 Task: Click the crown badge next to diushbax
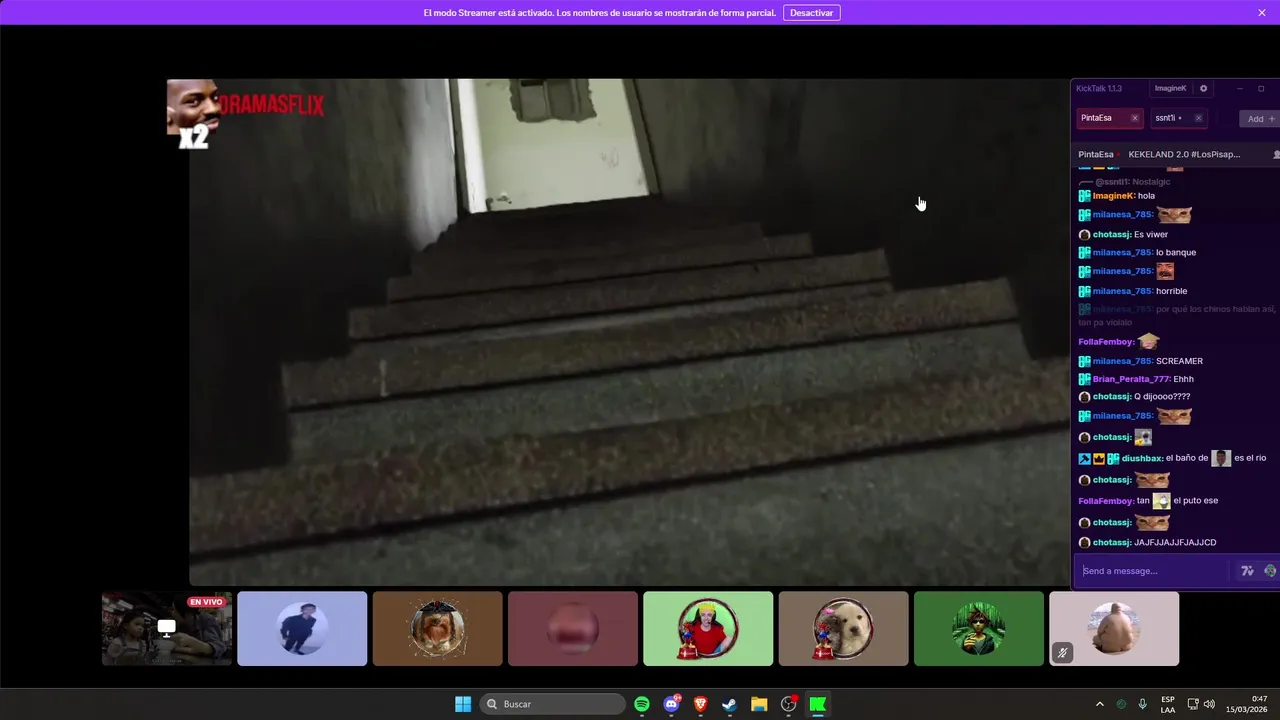pyautogui.click(x=1098, y=458)
